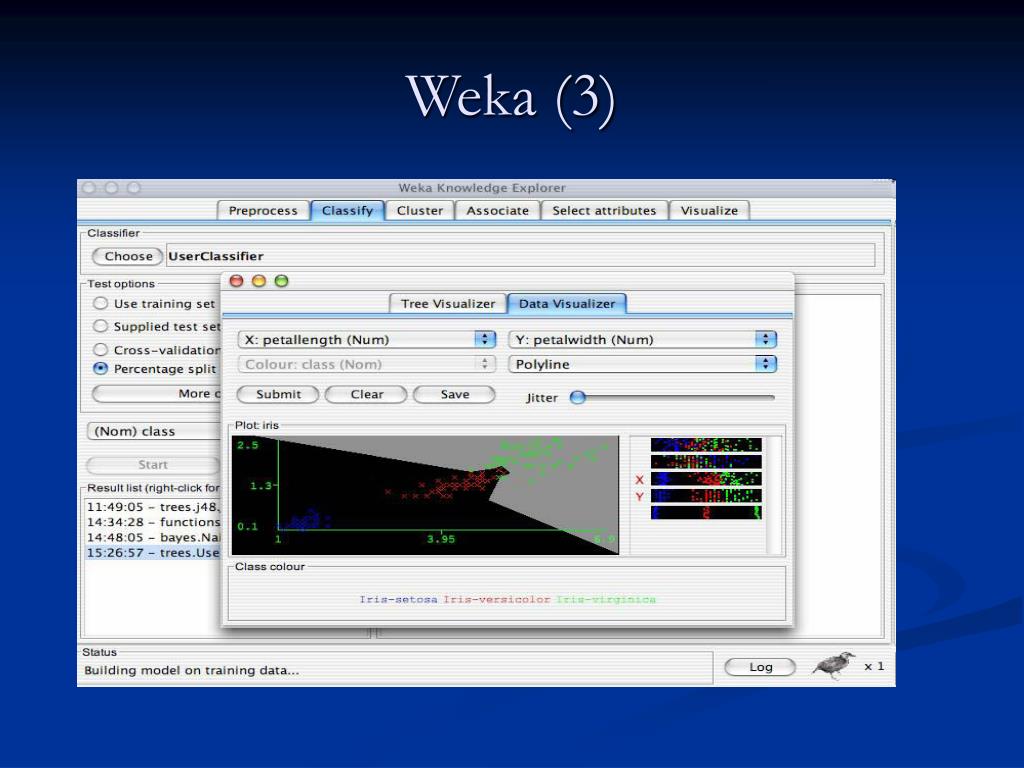Click Iris-virginica in the class colour legend
The image size is (1024, 768).
pyautogui.click(x=606, y=600)
